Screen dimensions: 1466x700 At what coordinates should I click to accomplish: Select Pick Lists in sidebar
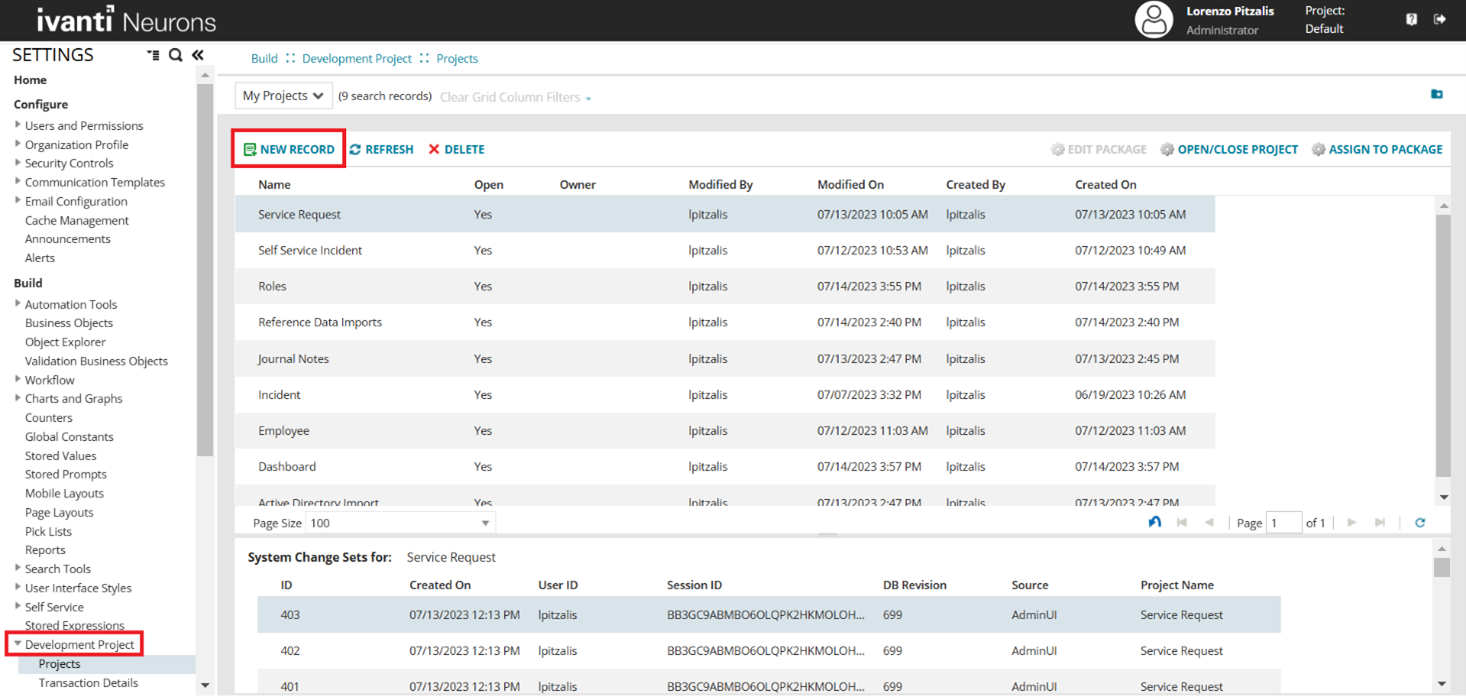click(48, 531)
